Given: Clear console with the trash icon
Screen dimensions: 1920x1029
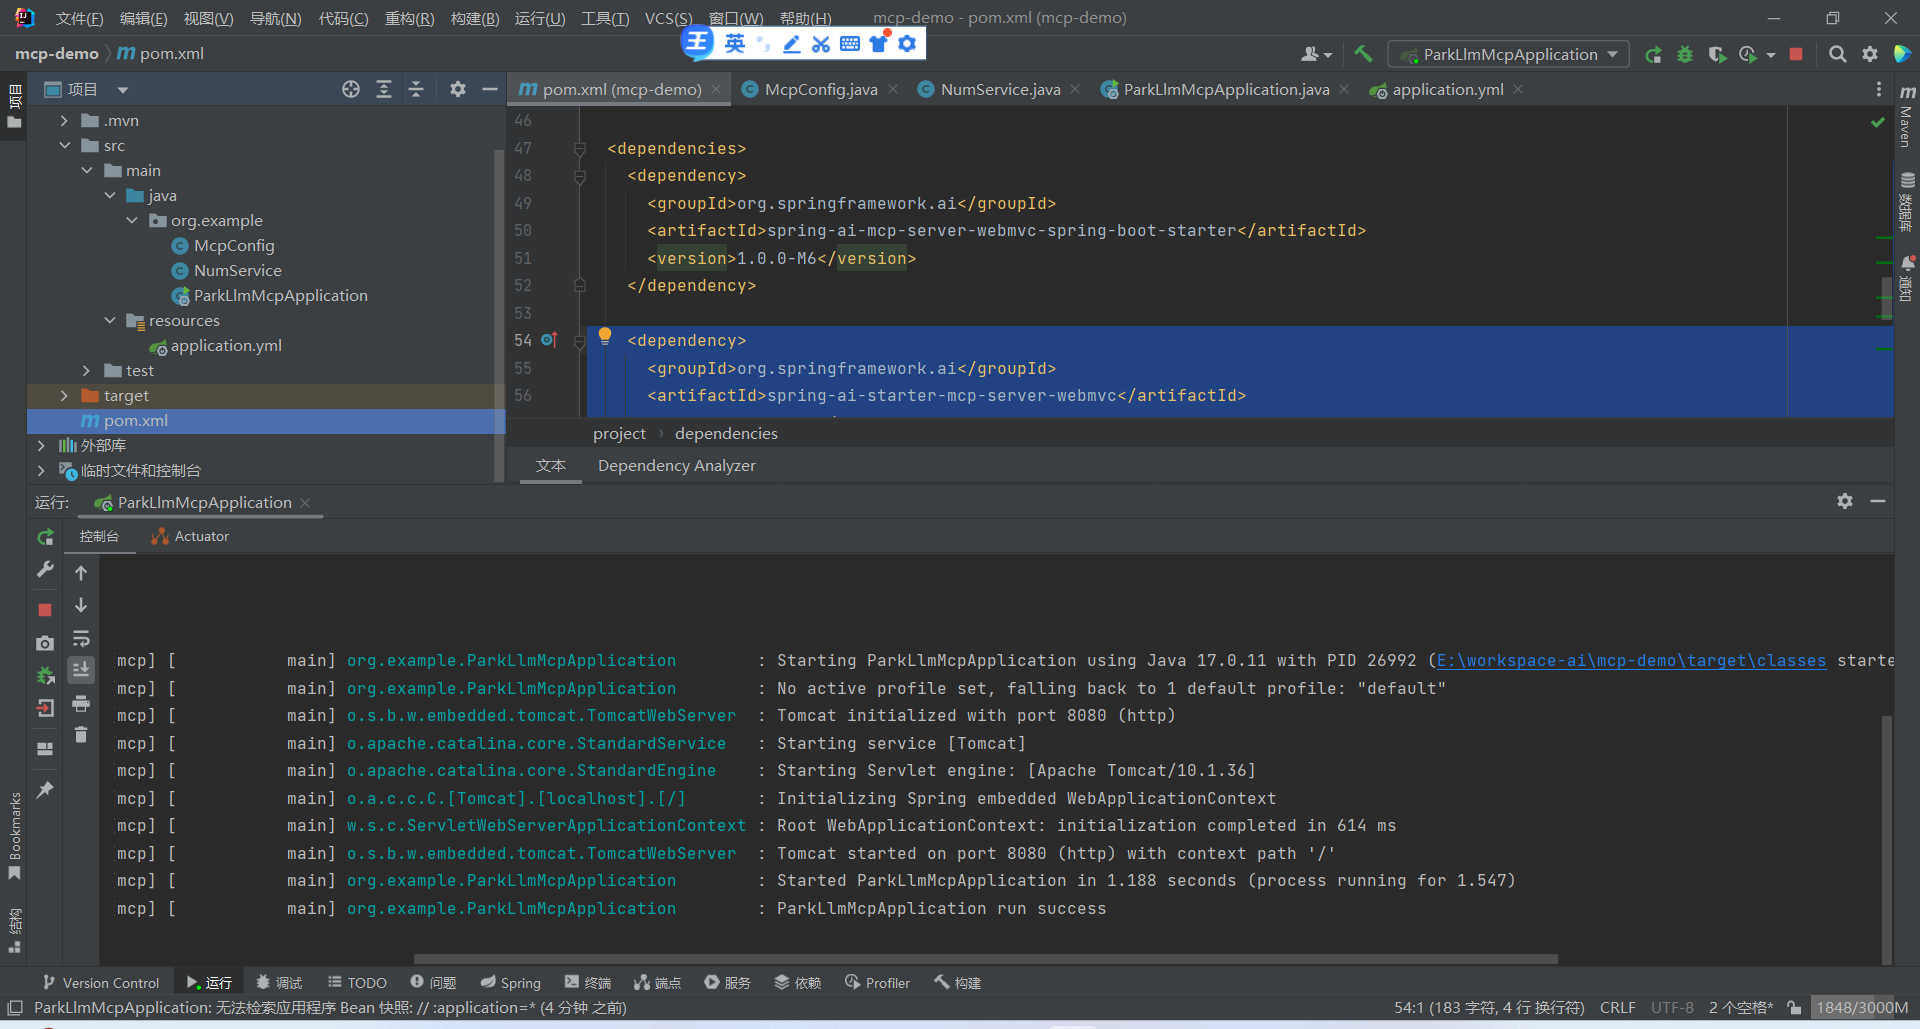Looking at the screenshot, I should tap(81, 735).
